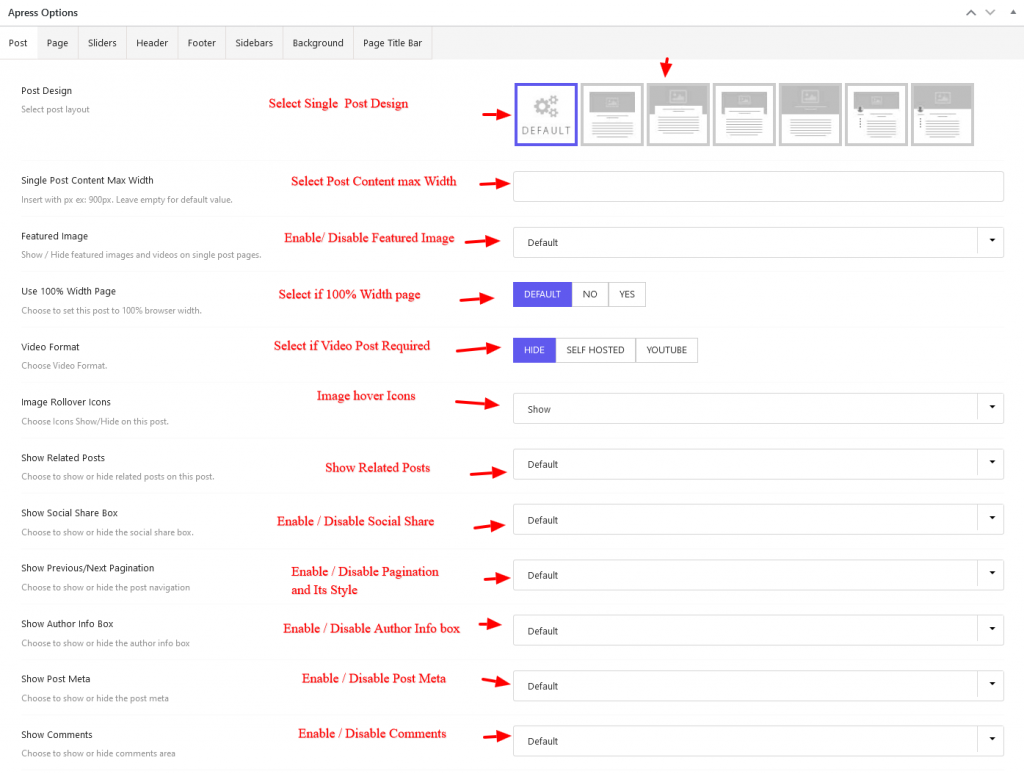Collapse the Apress Options panel
Screen dimensions: 1024x774
click(1012, 12)
